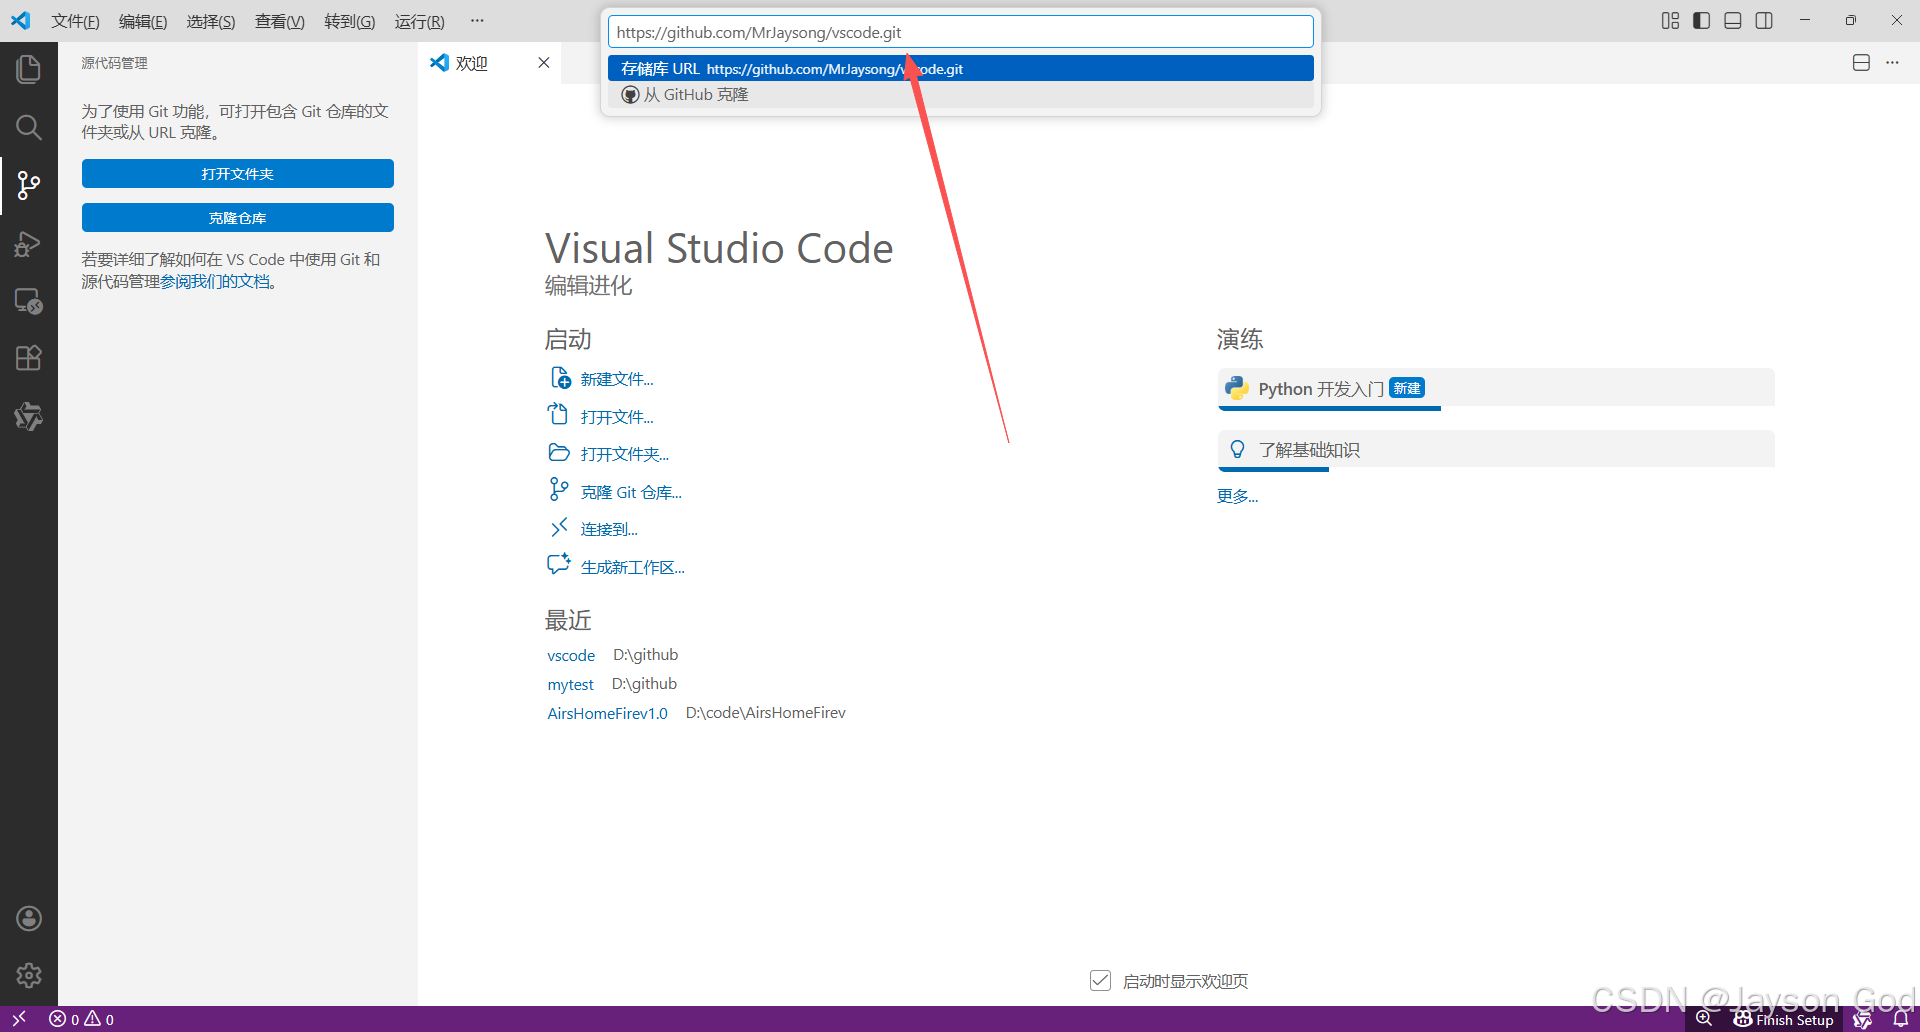Click 更多... walkthroughs link
The image size is (1920, 1032).
pos(1237,496)
